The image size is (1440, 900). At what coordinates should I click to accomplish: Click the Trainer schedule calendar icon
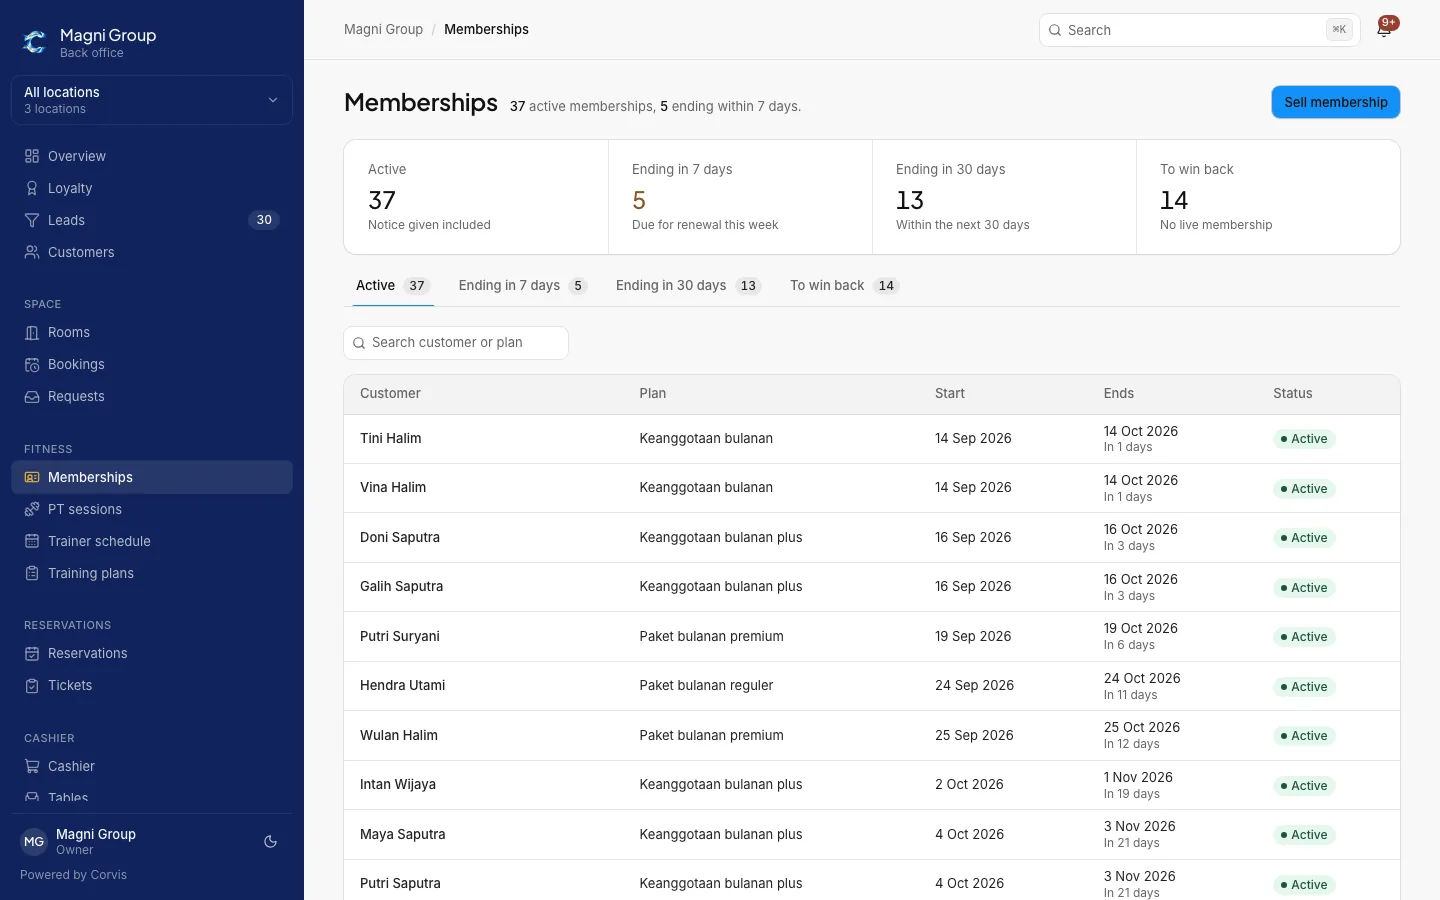[32, 541]
